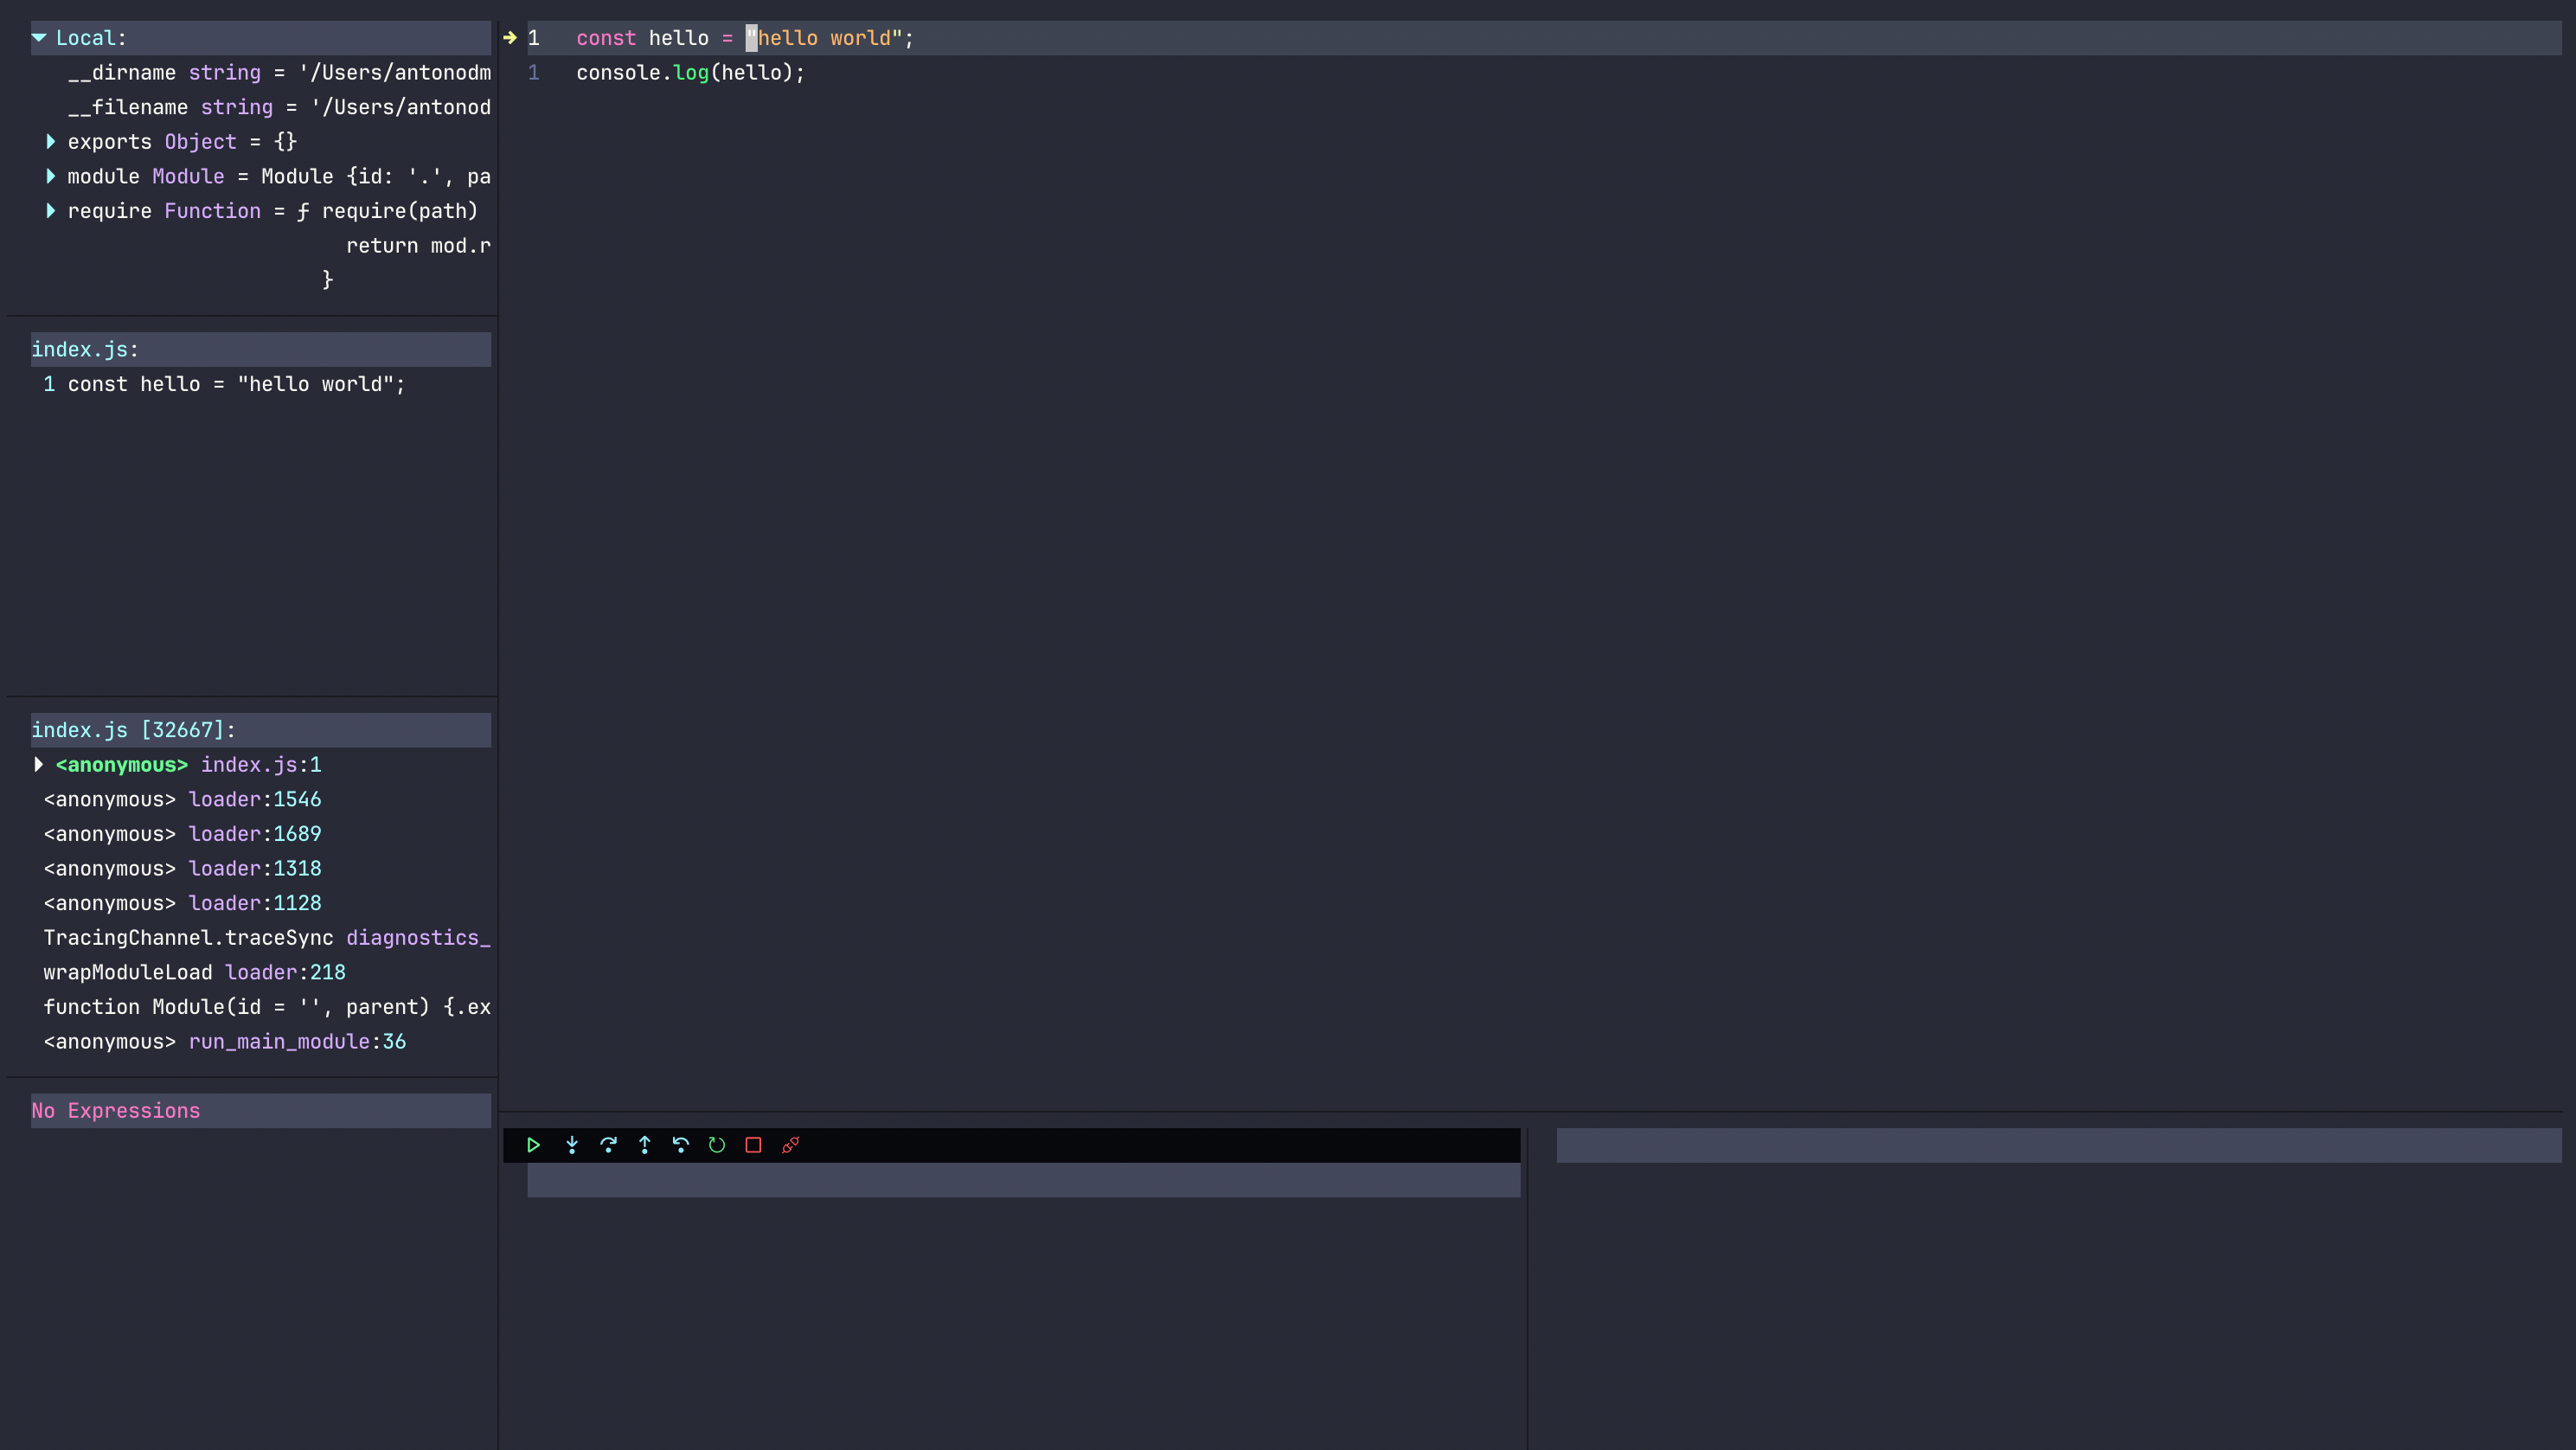
Task: Open stack frame loader:1318
Action: point(182,869)
